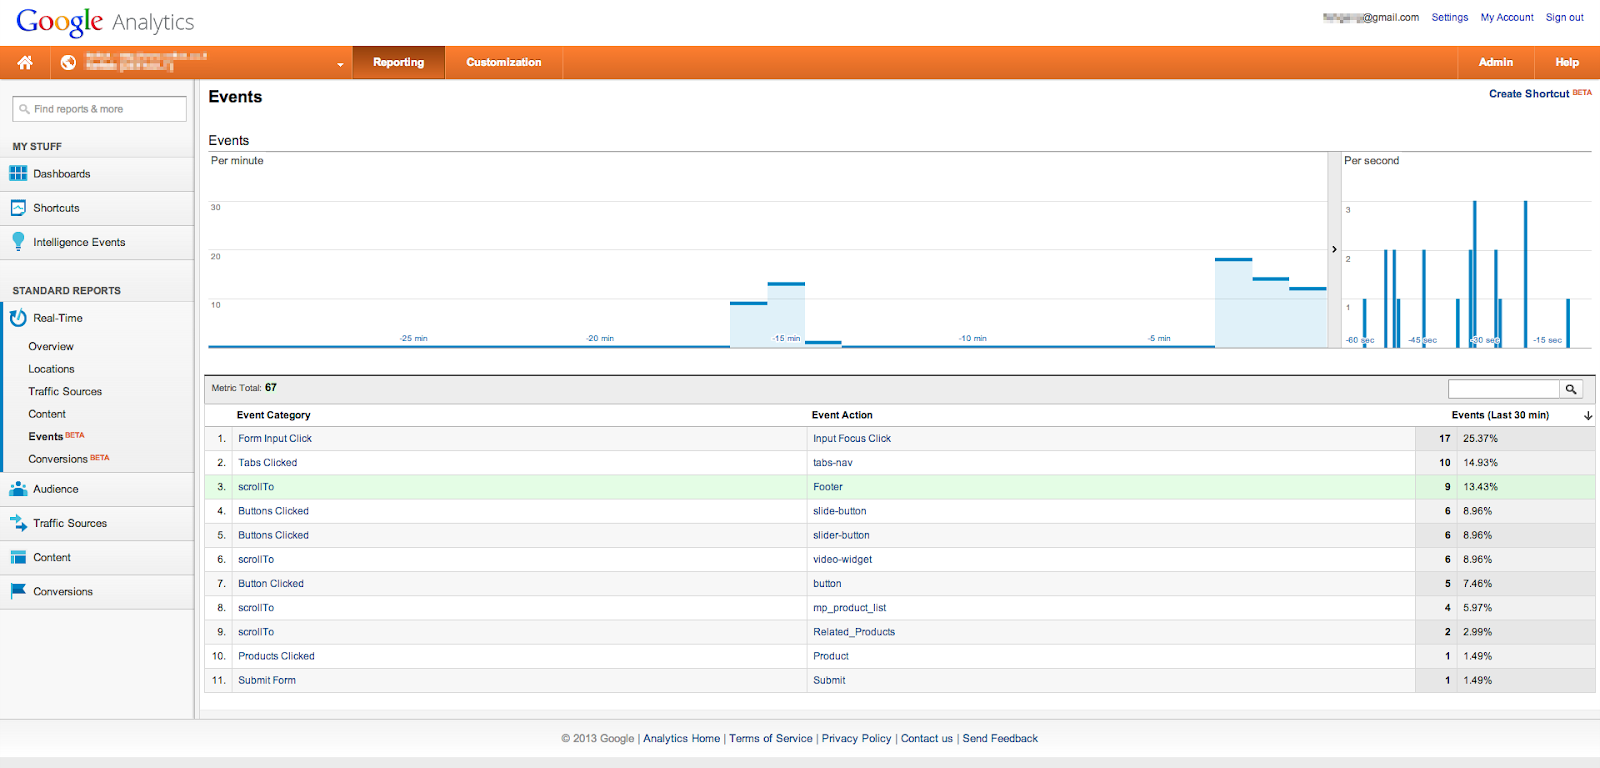Click the Product event action
This screenshot has height=768, width=1600.
(831, 656)
